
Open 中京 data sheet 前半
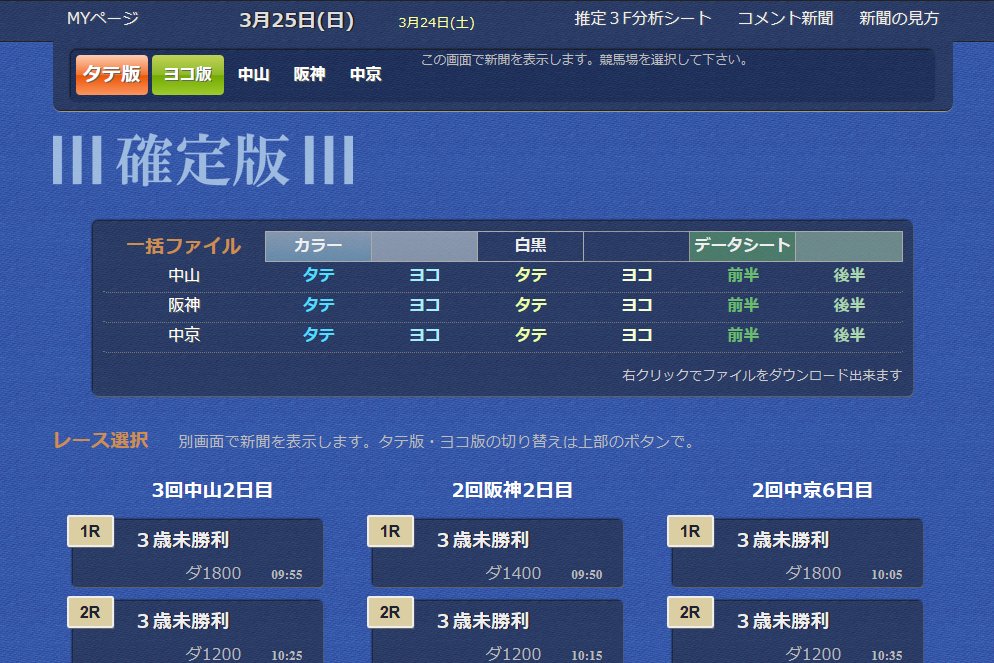click(x=743, y=335)
